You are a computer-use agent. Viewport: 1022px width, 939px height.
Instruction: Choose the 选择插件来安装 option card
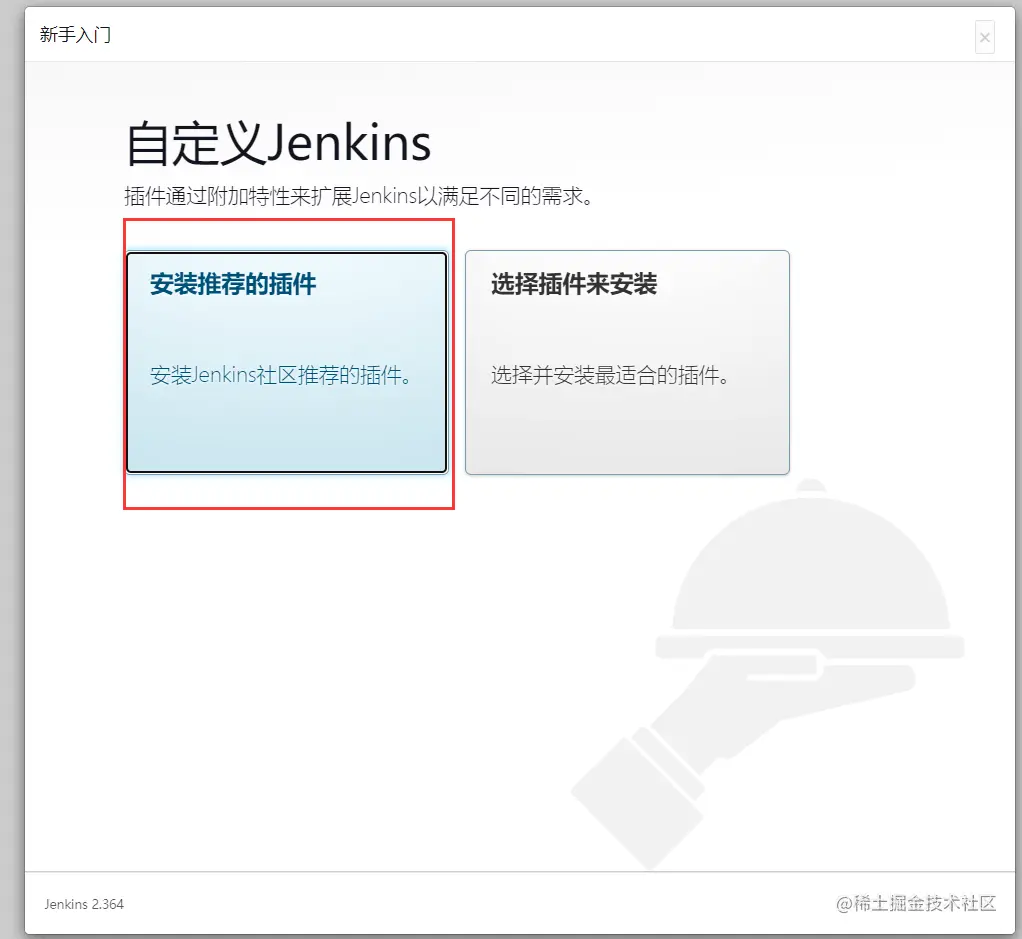[x=627, y=362]
